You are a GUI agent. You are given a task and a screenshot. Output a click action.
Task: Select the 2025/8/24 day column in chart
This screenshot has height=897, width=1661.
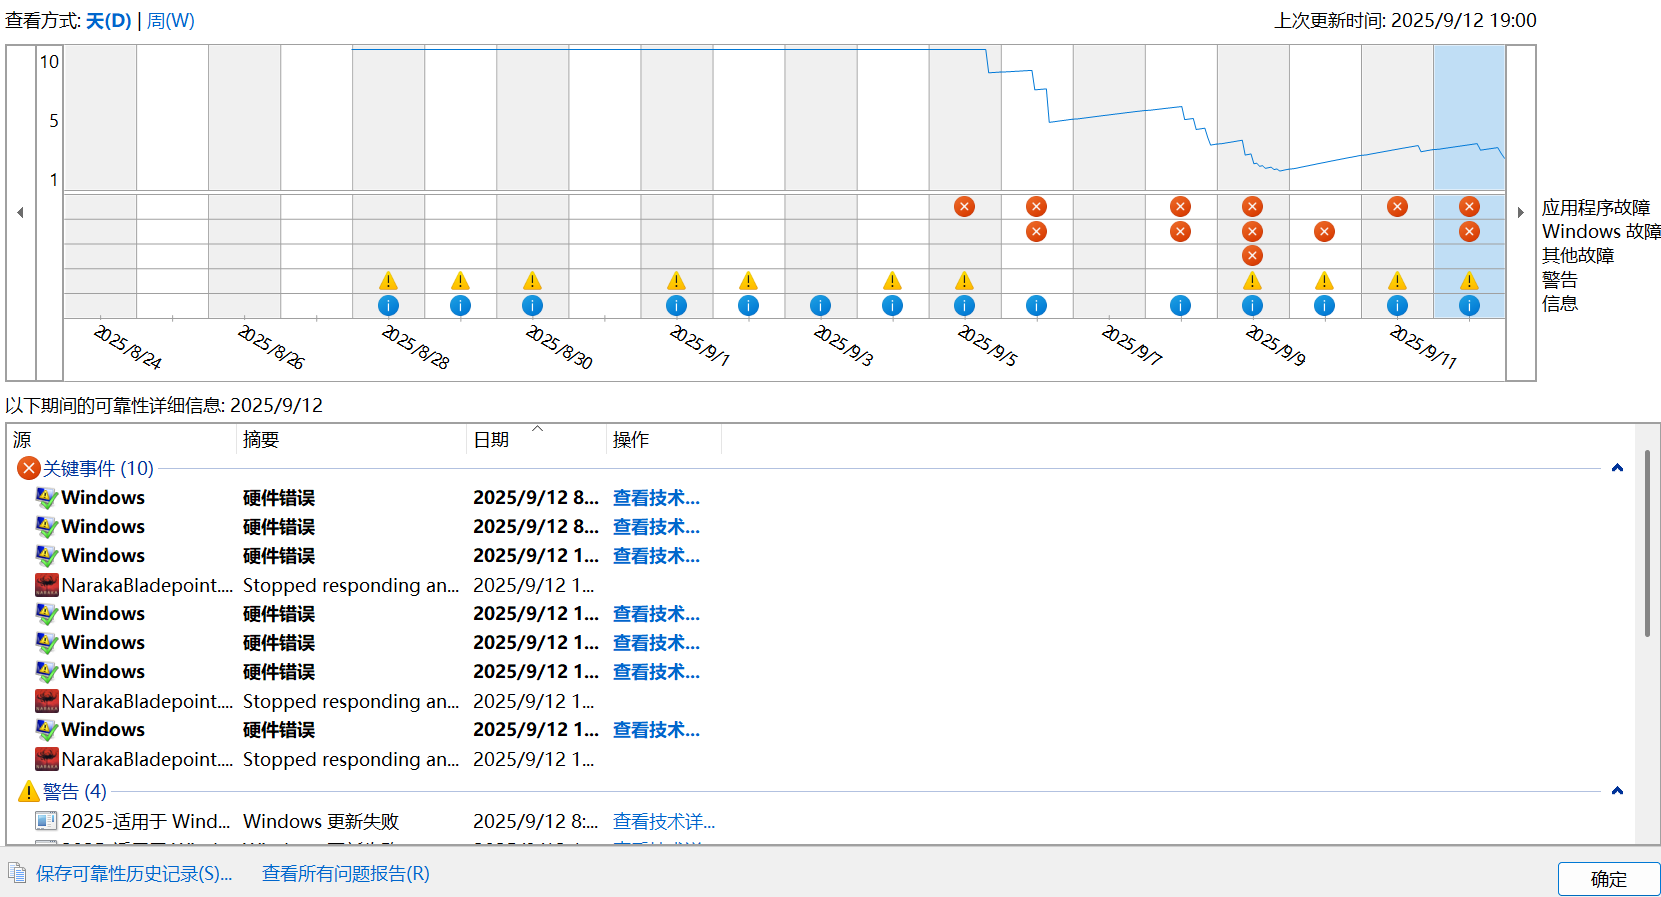(100, 182)
